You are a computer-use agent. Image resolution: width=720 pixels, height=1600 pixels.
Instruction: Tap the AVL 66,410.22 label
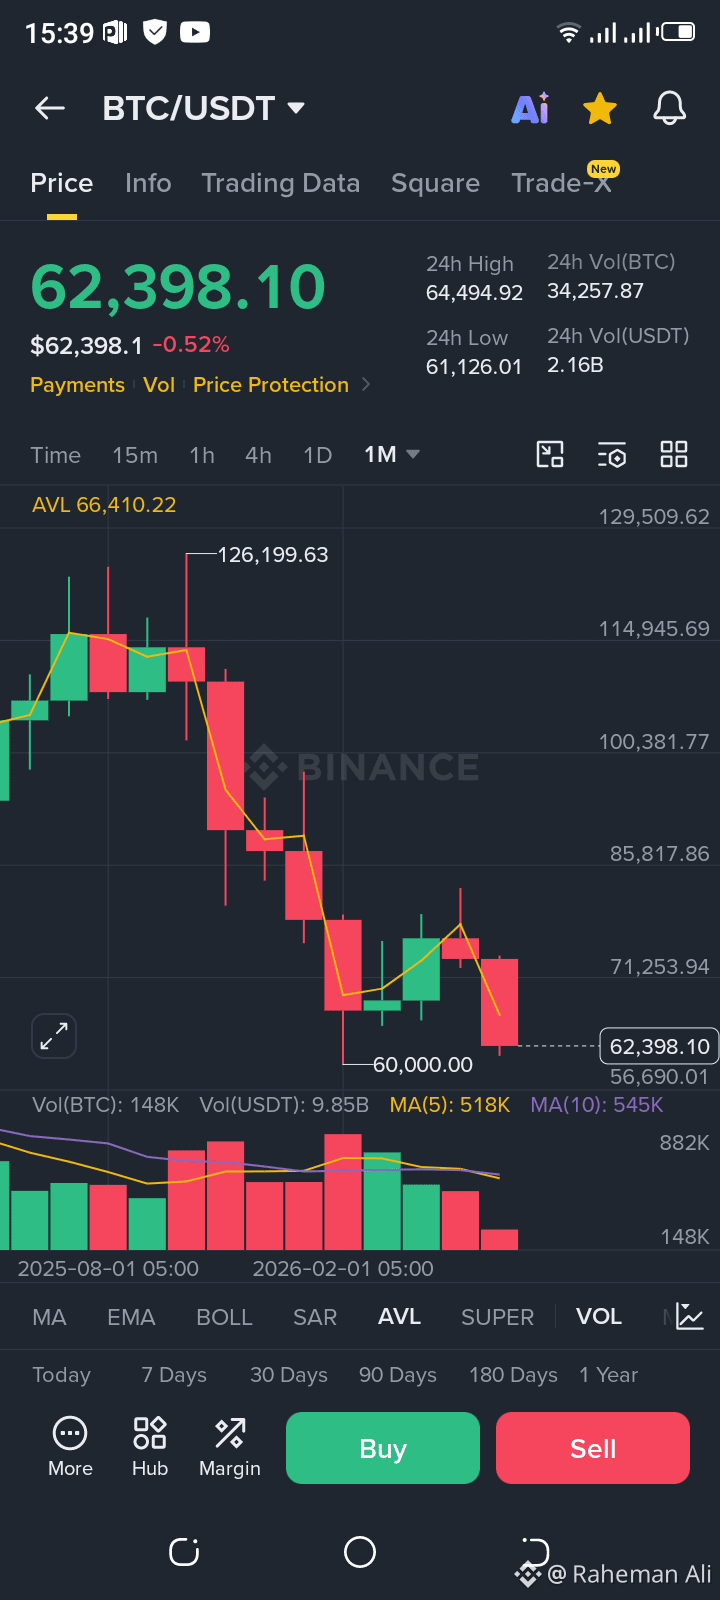point(104,505)
